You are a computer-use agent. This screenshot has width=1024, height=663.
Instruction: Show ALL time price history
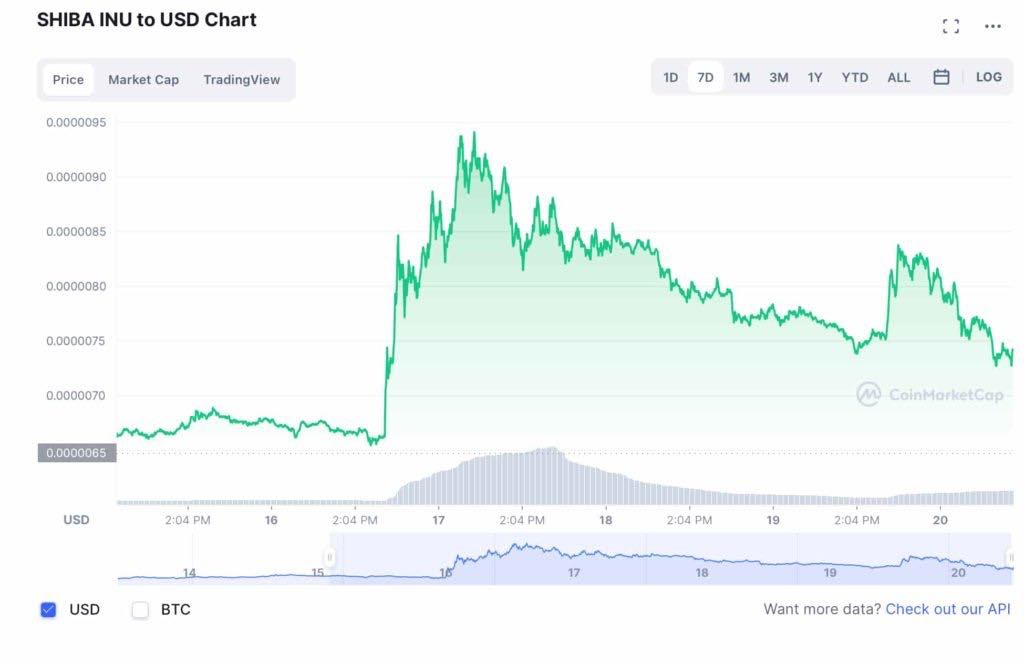(x=898, y=77)
